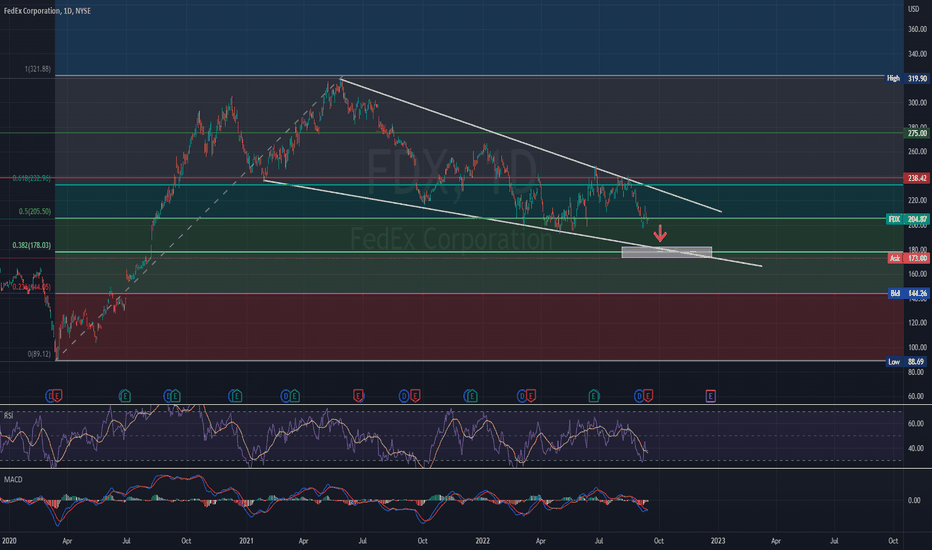Click the 2023 label on time axis

coord(718,540)
